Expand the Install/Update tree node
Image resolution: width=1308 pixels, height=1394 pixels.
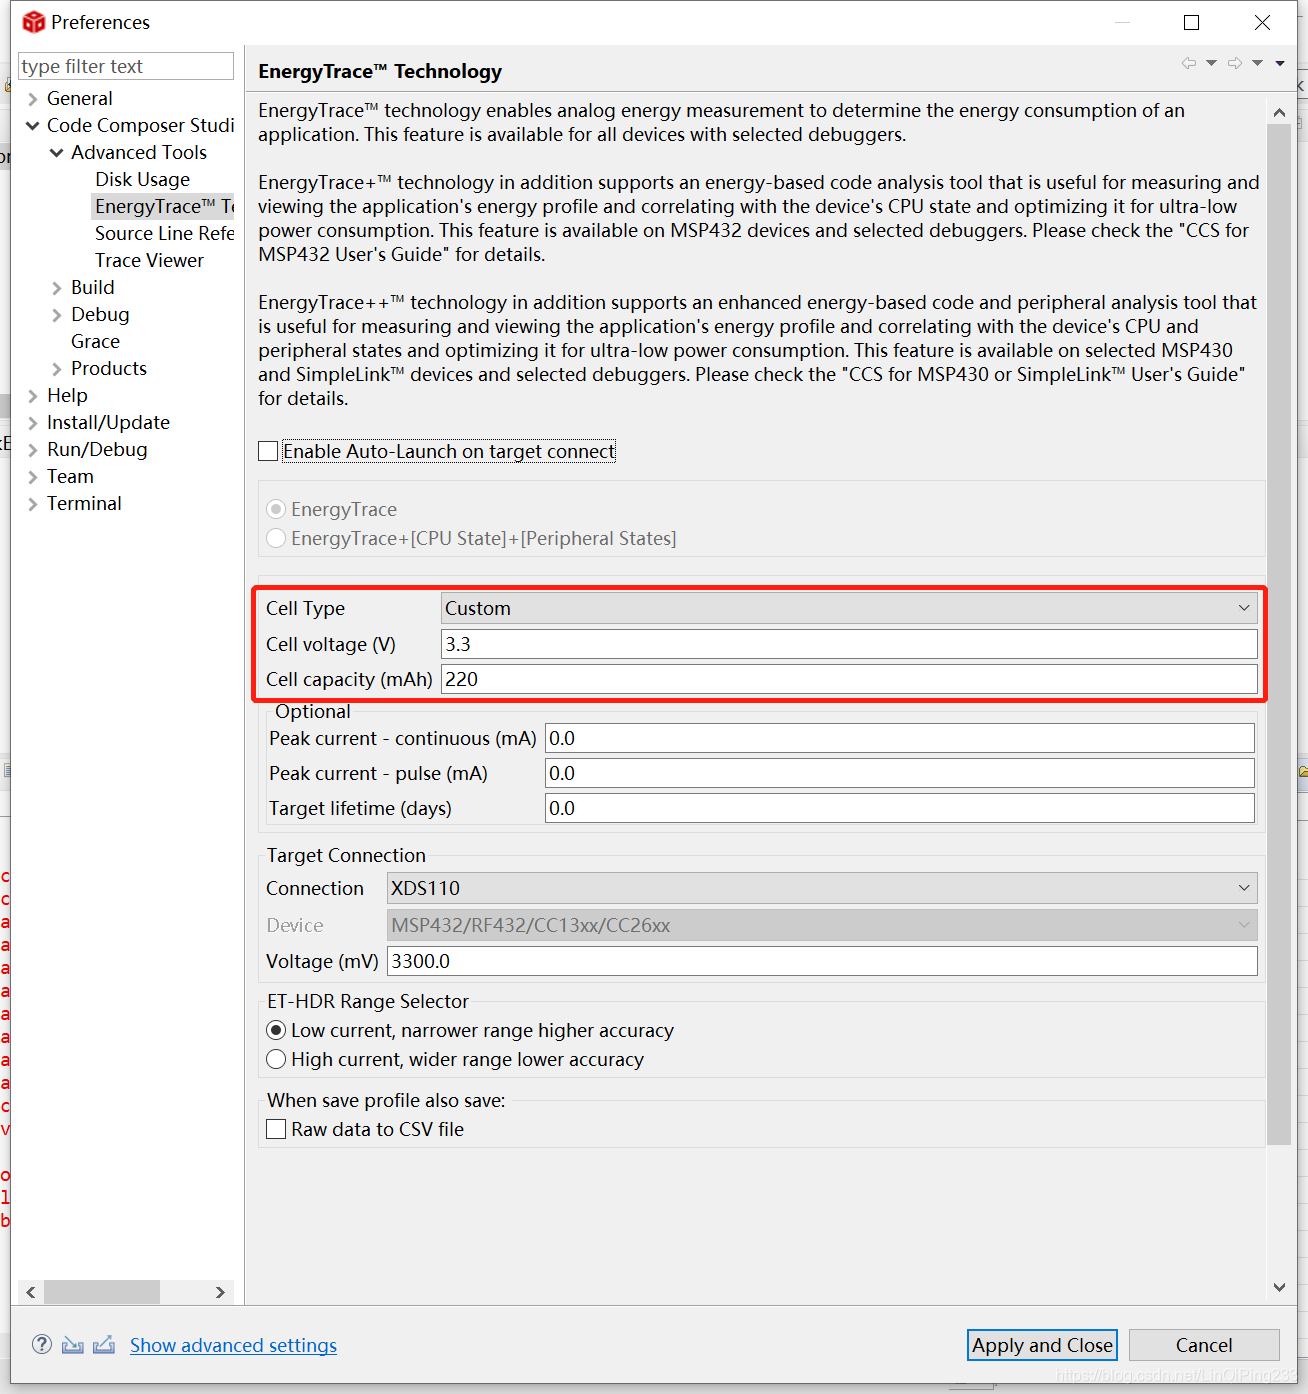pos(33,423)
